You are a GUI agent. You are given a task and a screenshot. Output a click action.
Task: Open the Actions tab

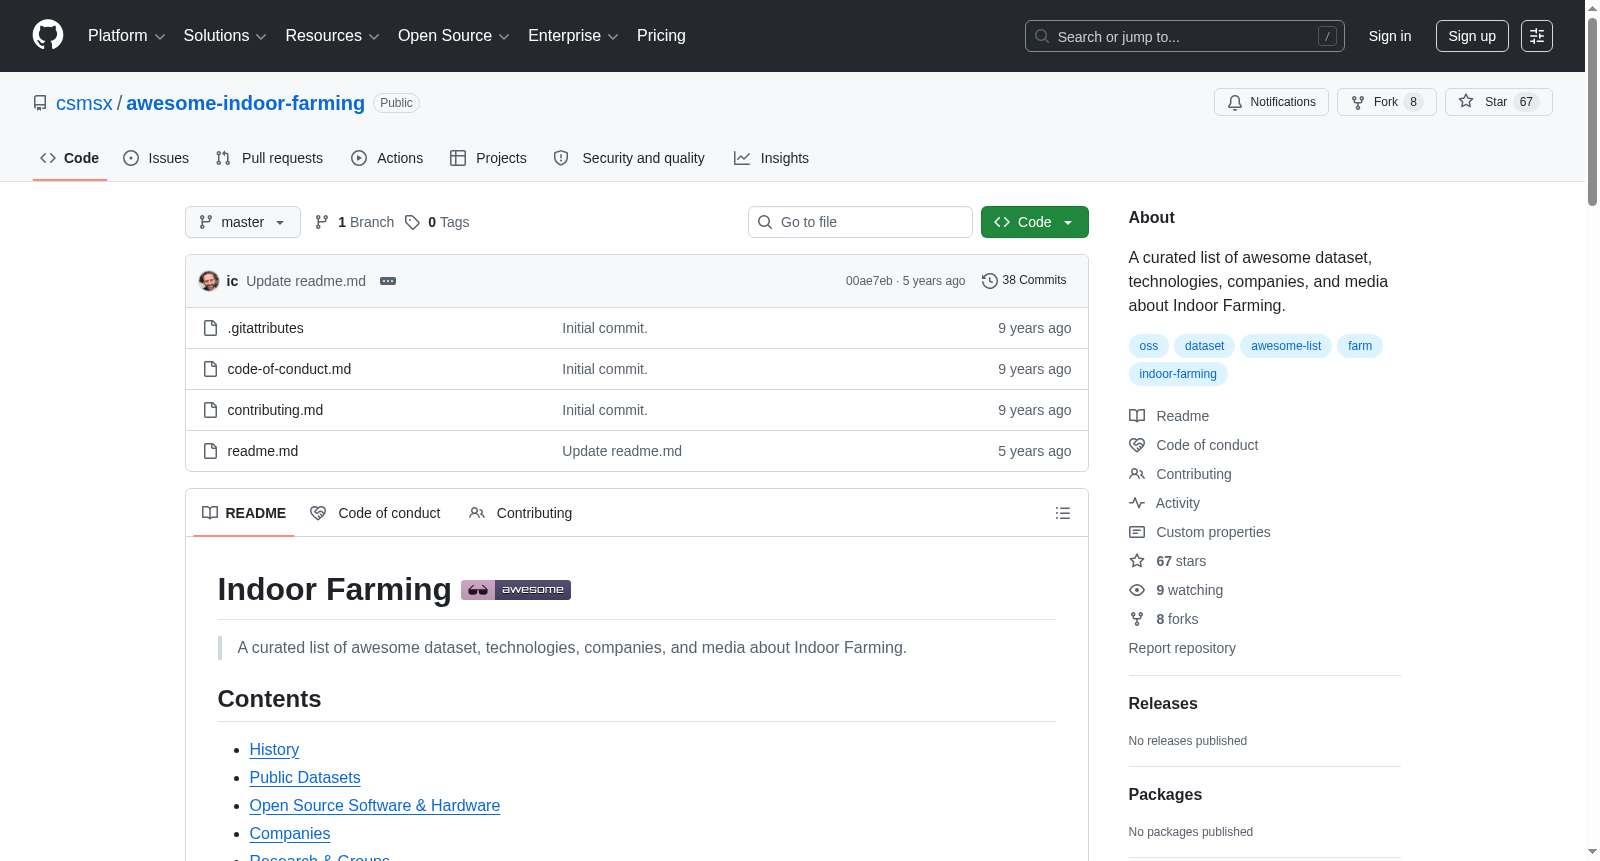(387, 158)
